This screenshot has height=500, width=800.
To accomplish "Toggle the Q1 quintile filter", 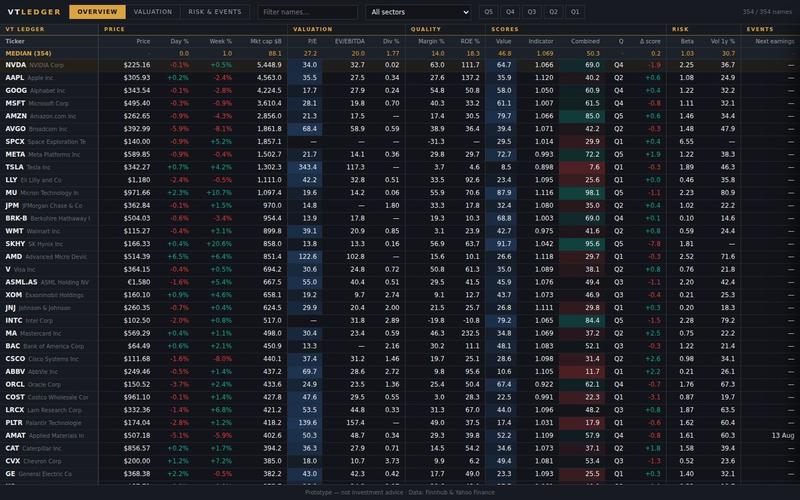I will pyautogui.click(x=575, y=12).
